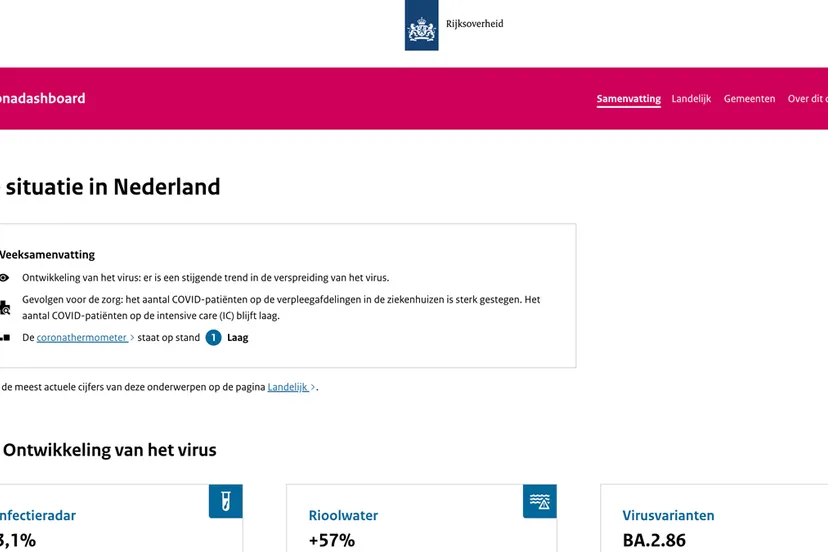This screenshot has height=552, width=828.
Task: Click the wastewater icon on Rioolwater card
Action: (539, 501)
